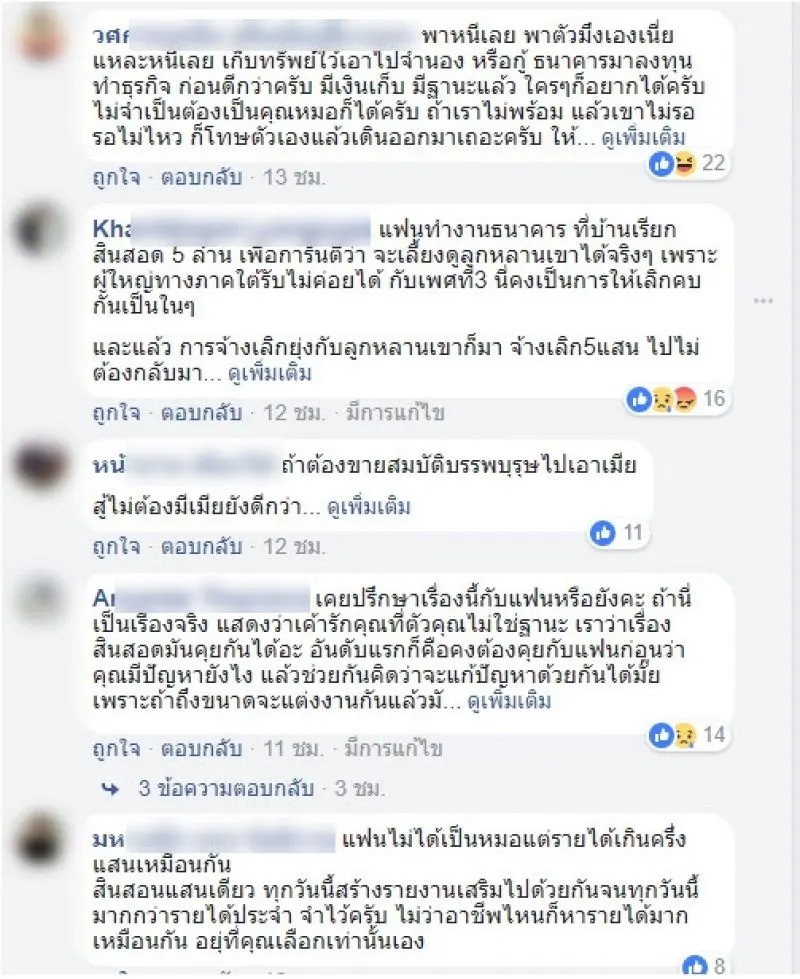
Task: Expand third comment via ดูเพิ่มเติม link
Action: coord(369,507)
